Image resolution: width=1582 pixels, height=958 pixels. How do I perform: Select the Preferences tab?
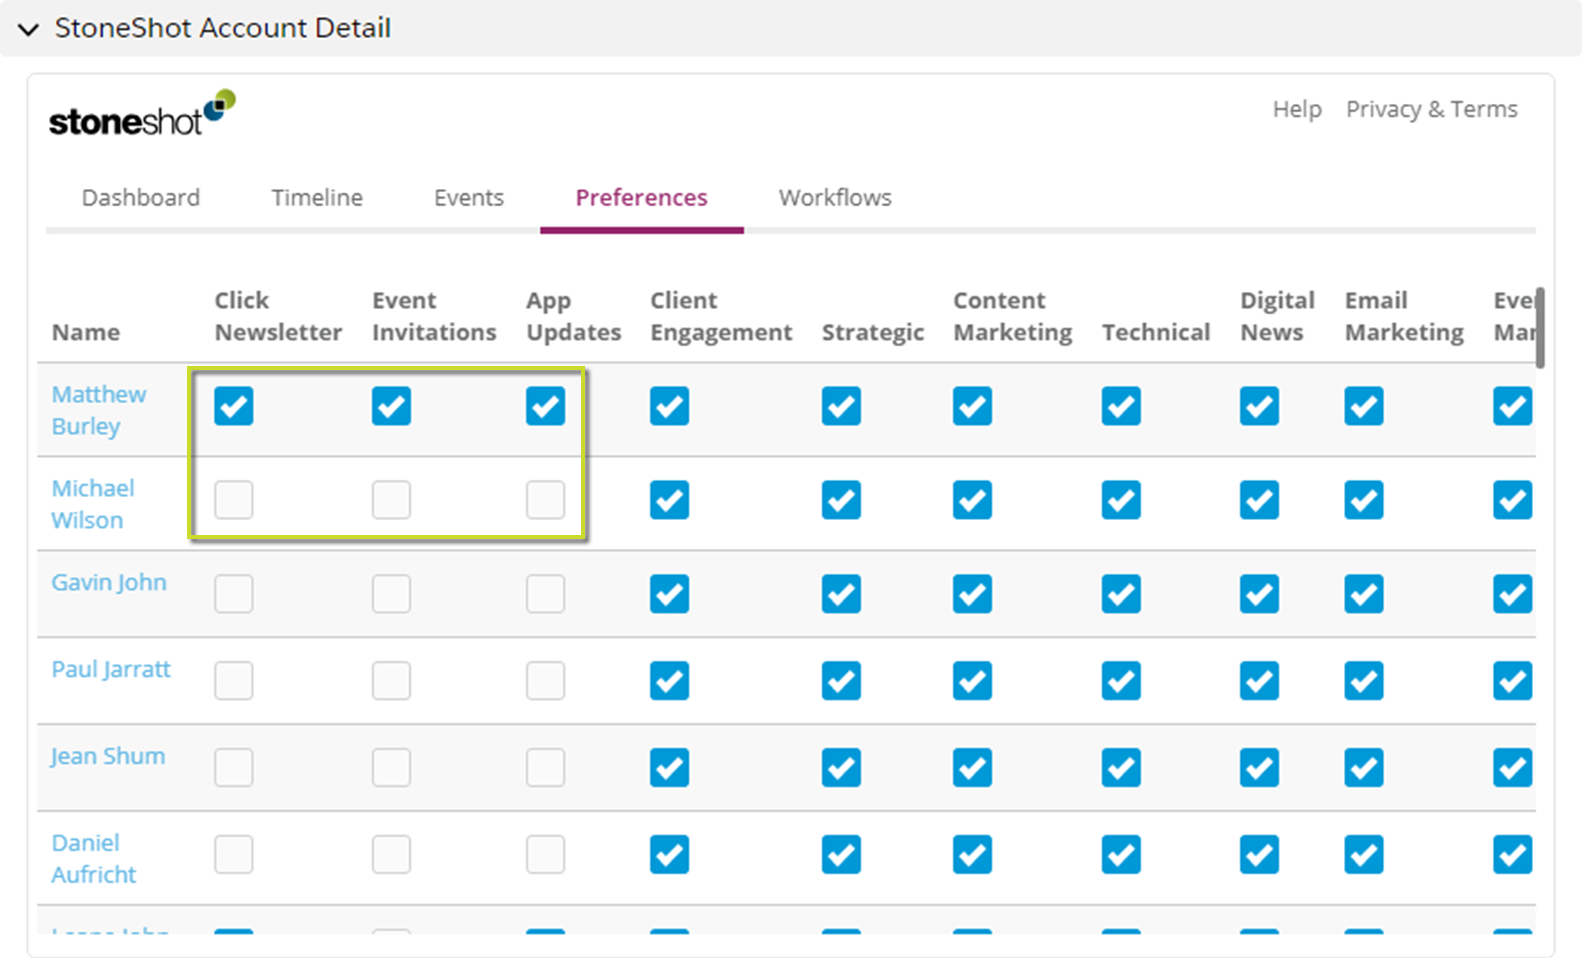pos(642,197)
